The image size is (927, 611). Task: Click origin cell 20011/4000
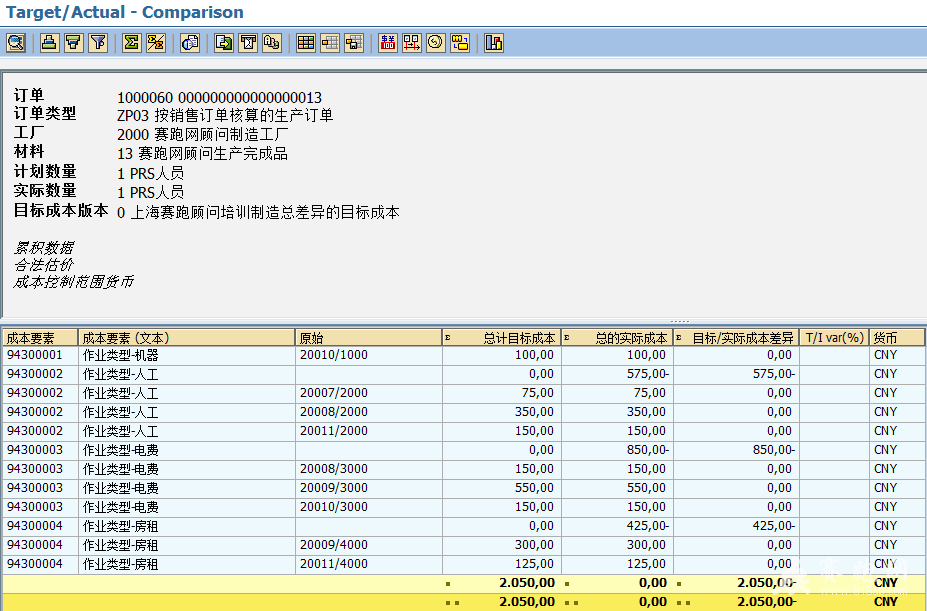pyautogui.click(x=369, y=564)
